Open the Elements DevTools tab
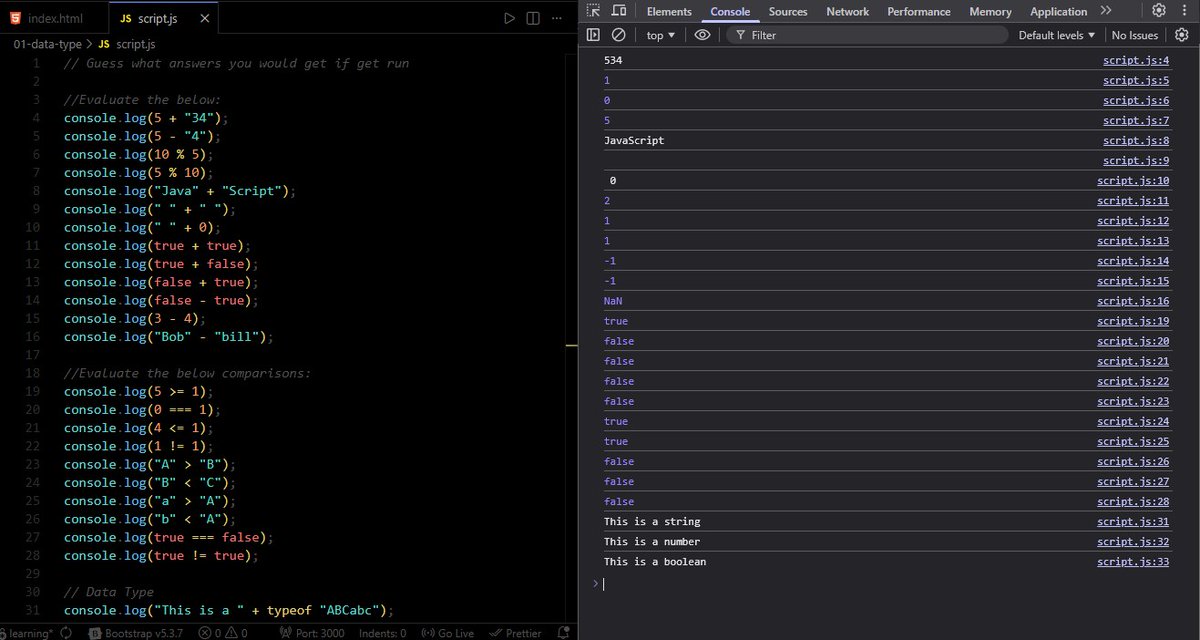Screen dimensions: 1200x640 coord(669,11)
